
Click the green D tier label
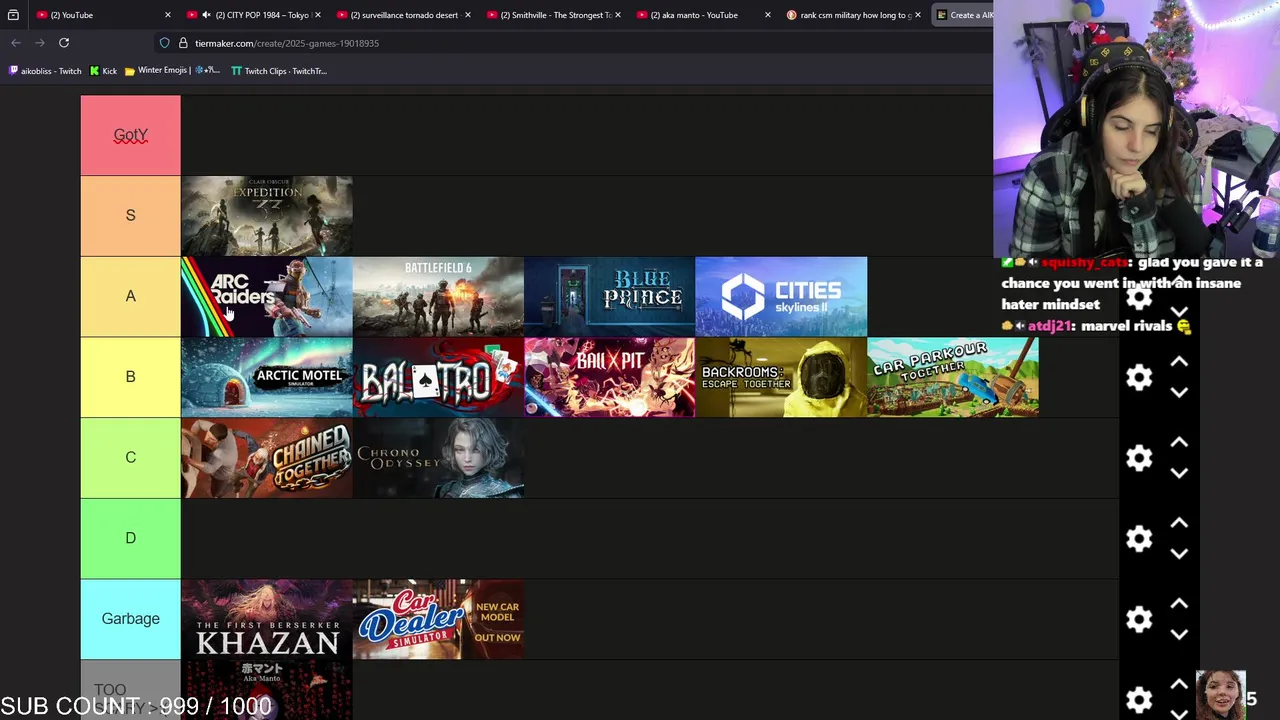(131, 538)
